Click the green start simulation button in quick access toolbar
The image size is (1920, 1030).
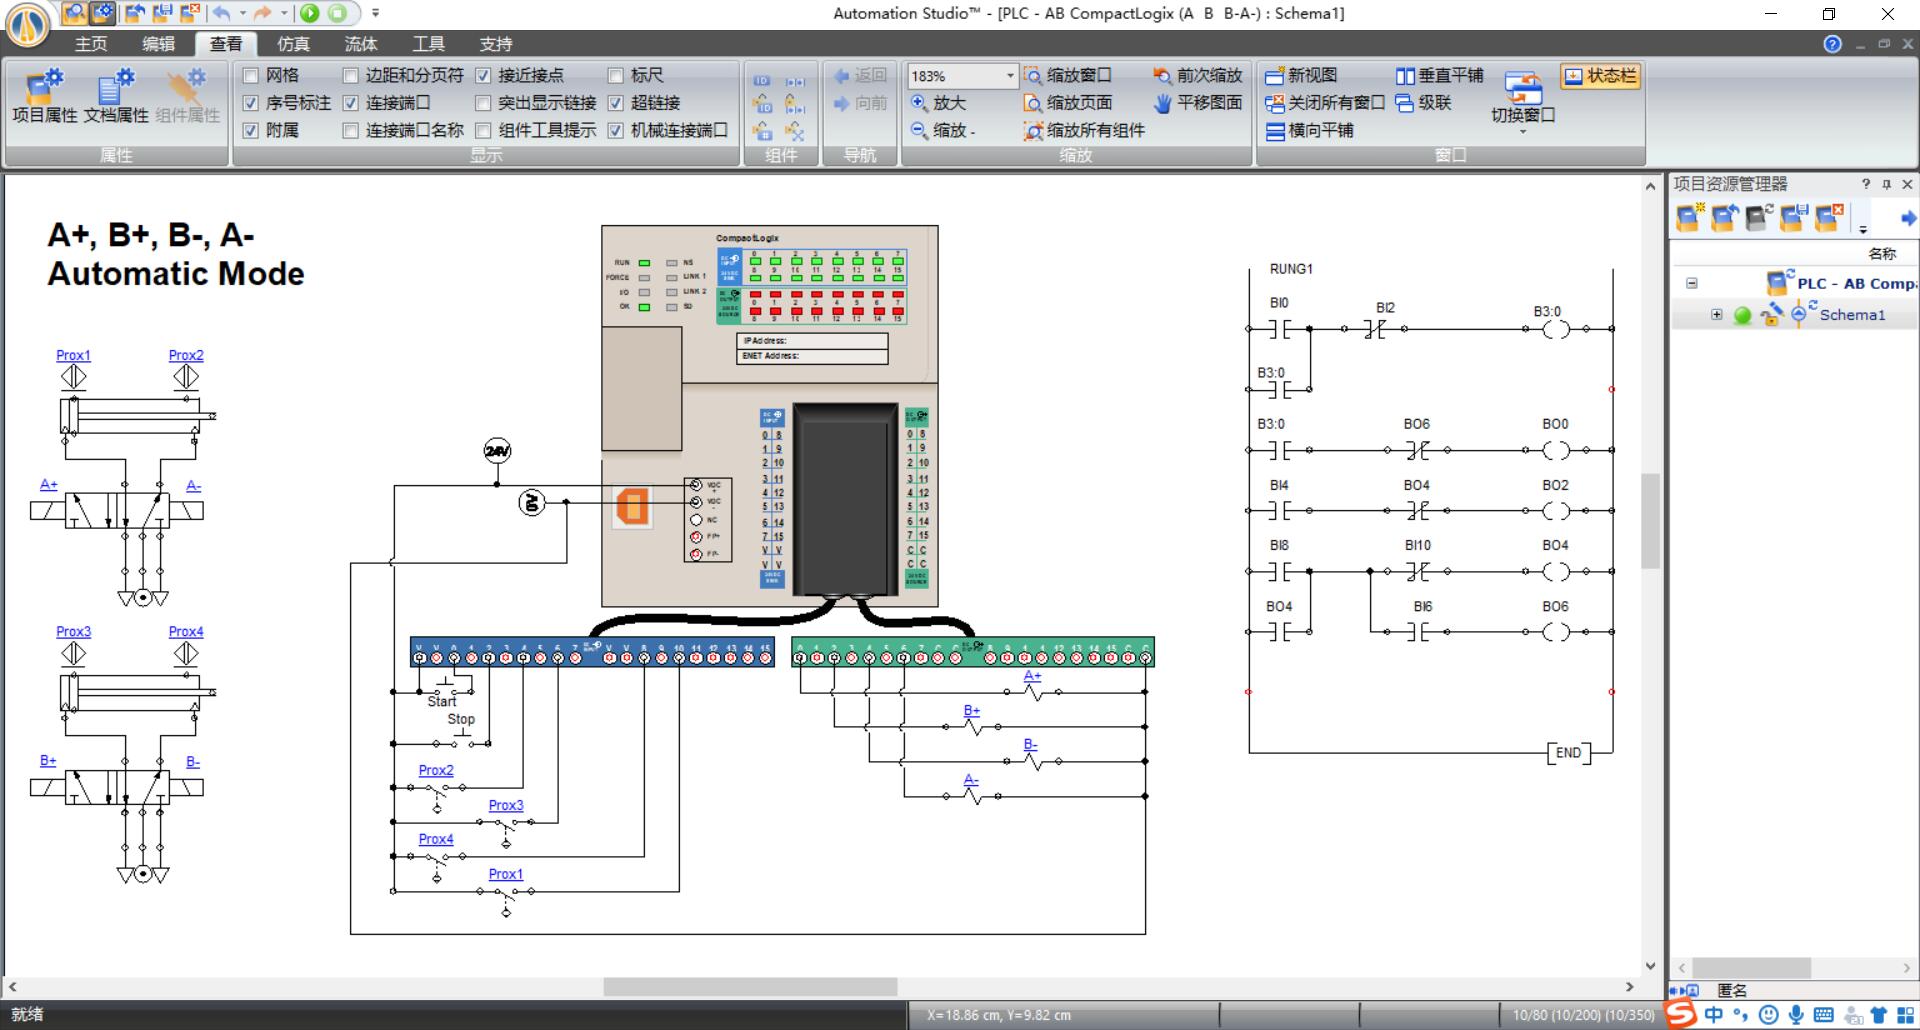[310, 13]
